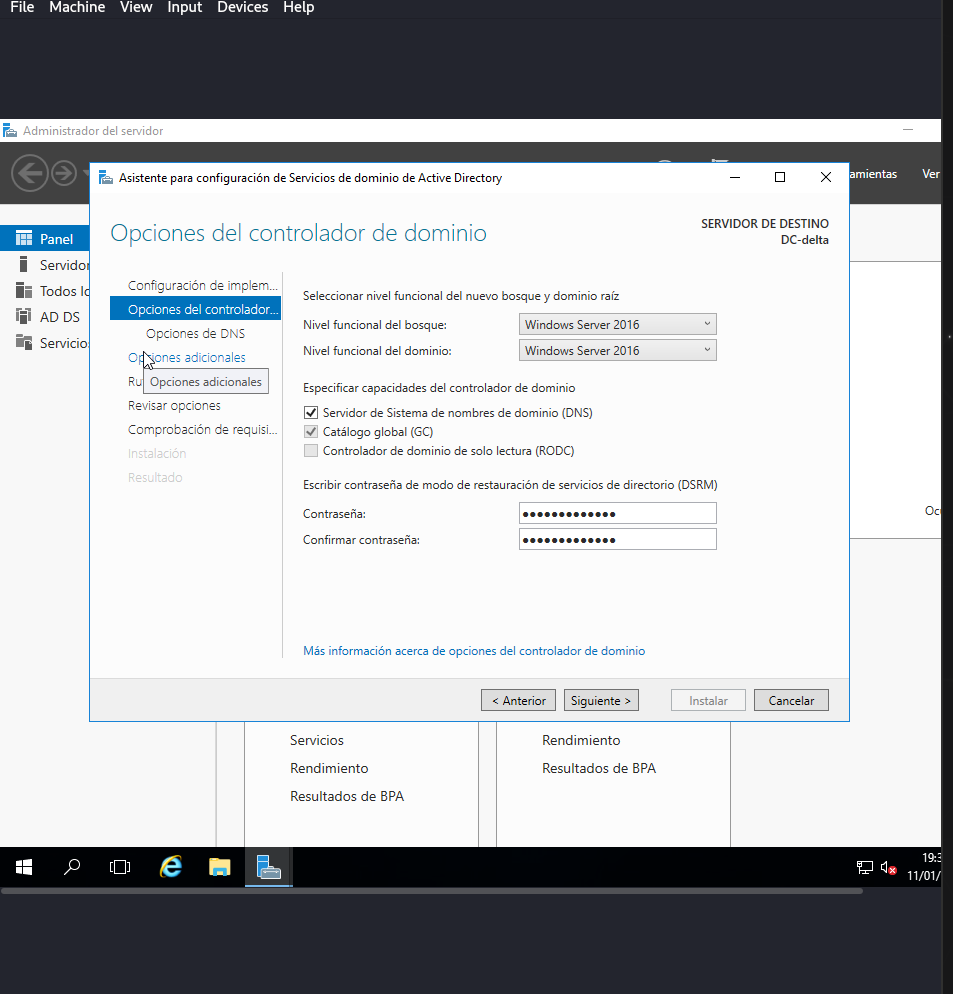Click the wizard title bar icon
The width and height of the screenshot is (953, 994).
pyautogui.click(x=106, y=178)
